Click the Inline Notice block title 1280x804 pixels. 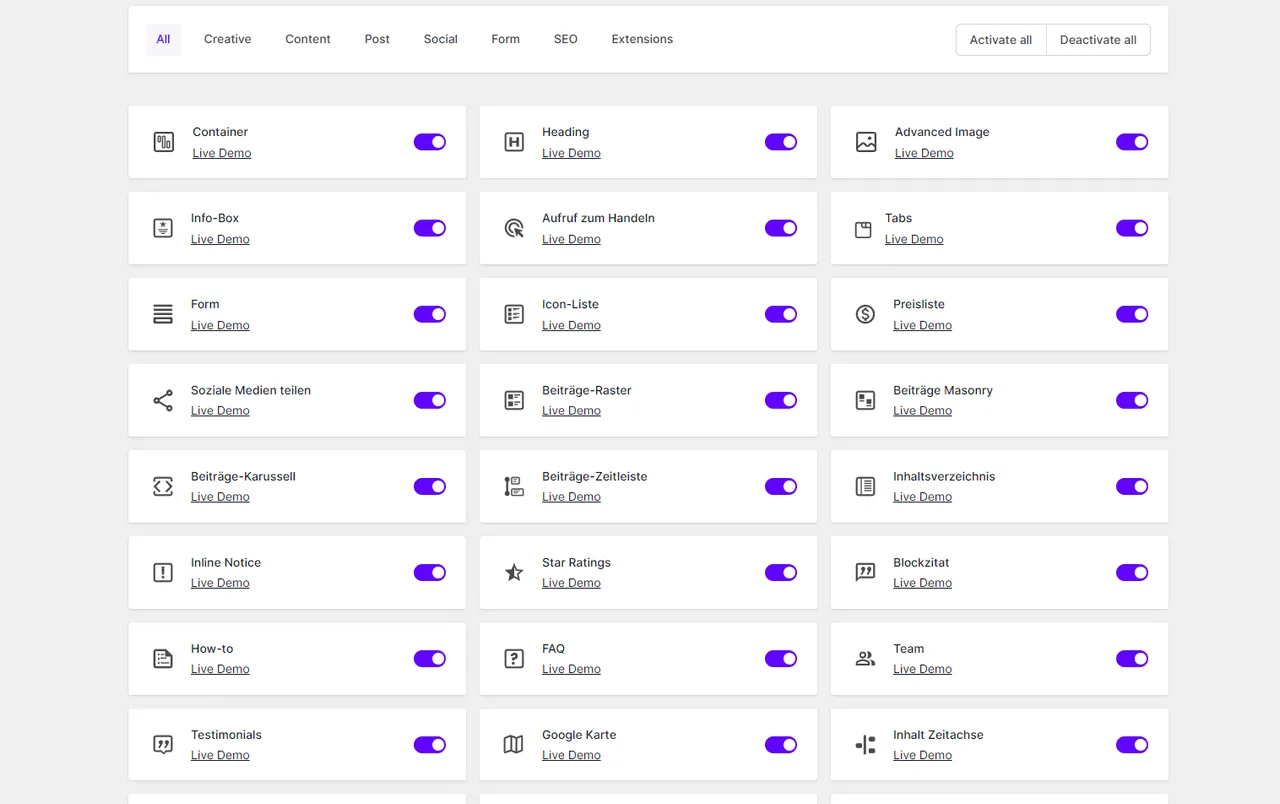226,563
